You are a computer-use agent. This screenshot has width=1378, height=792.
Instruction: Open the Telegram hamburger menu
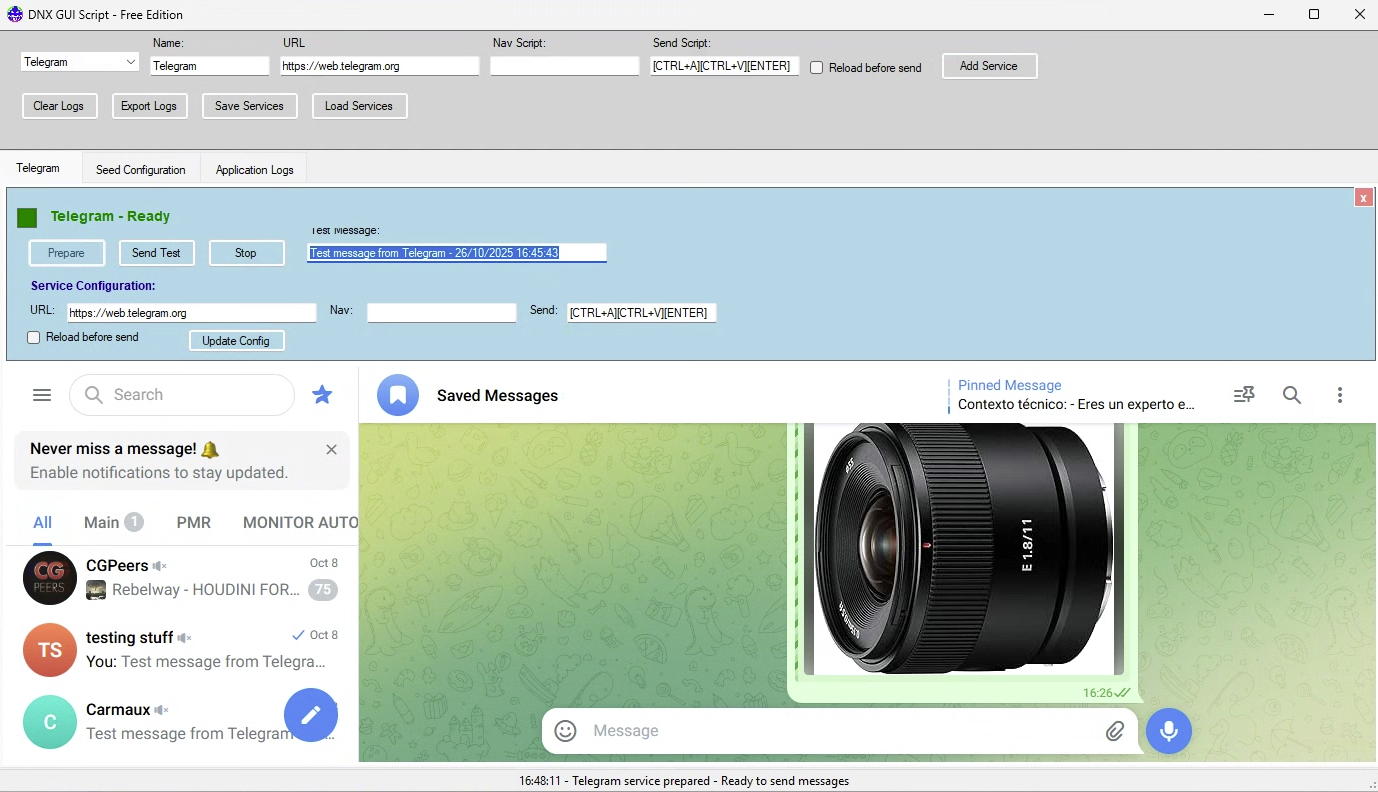(42, 395)
